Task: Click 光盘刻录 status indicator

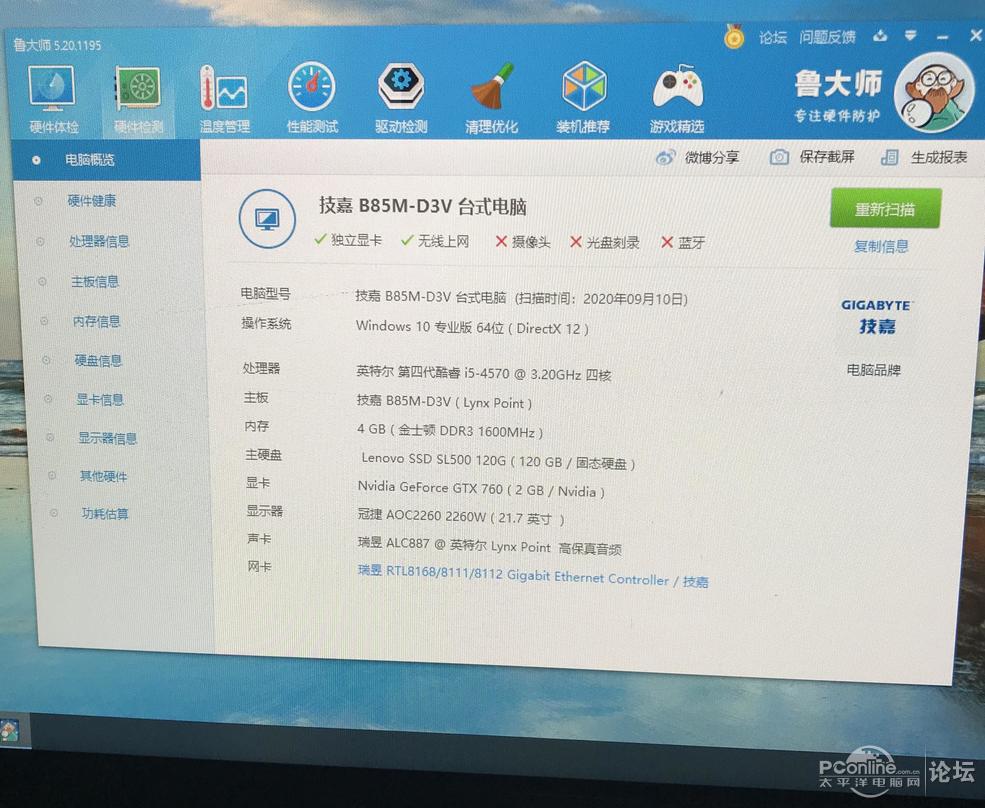Action: coord(604,243)
